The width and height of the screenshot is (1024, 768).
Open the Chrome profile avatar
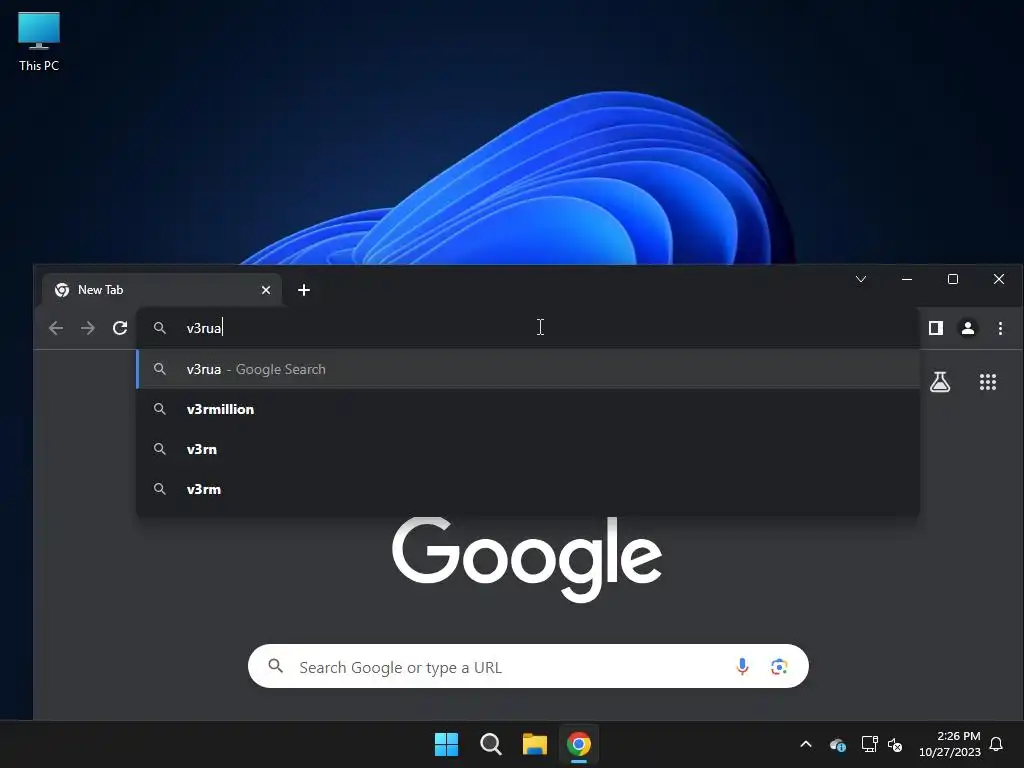(x=968, y=328)
